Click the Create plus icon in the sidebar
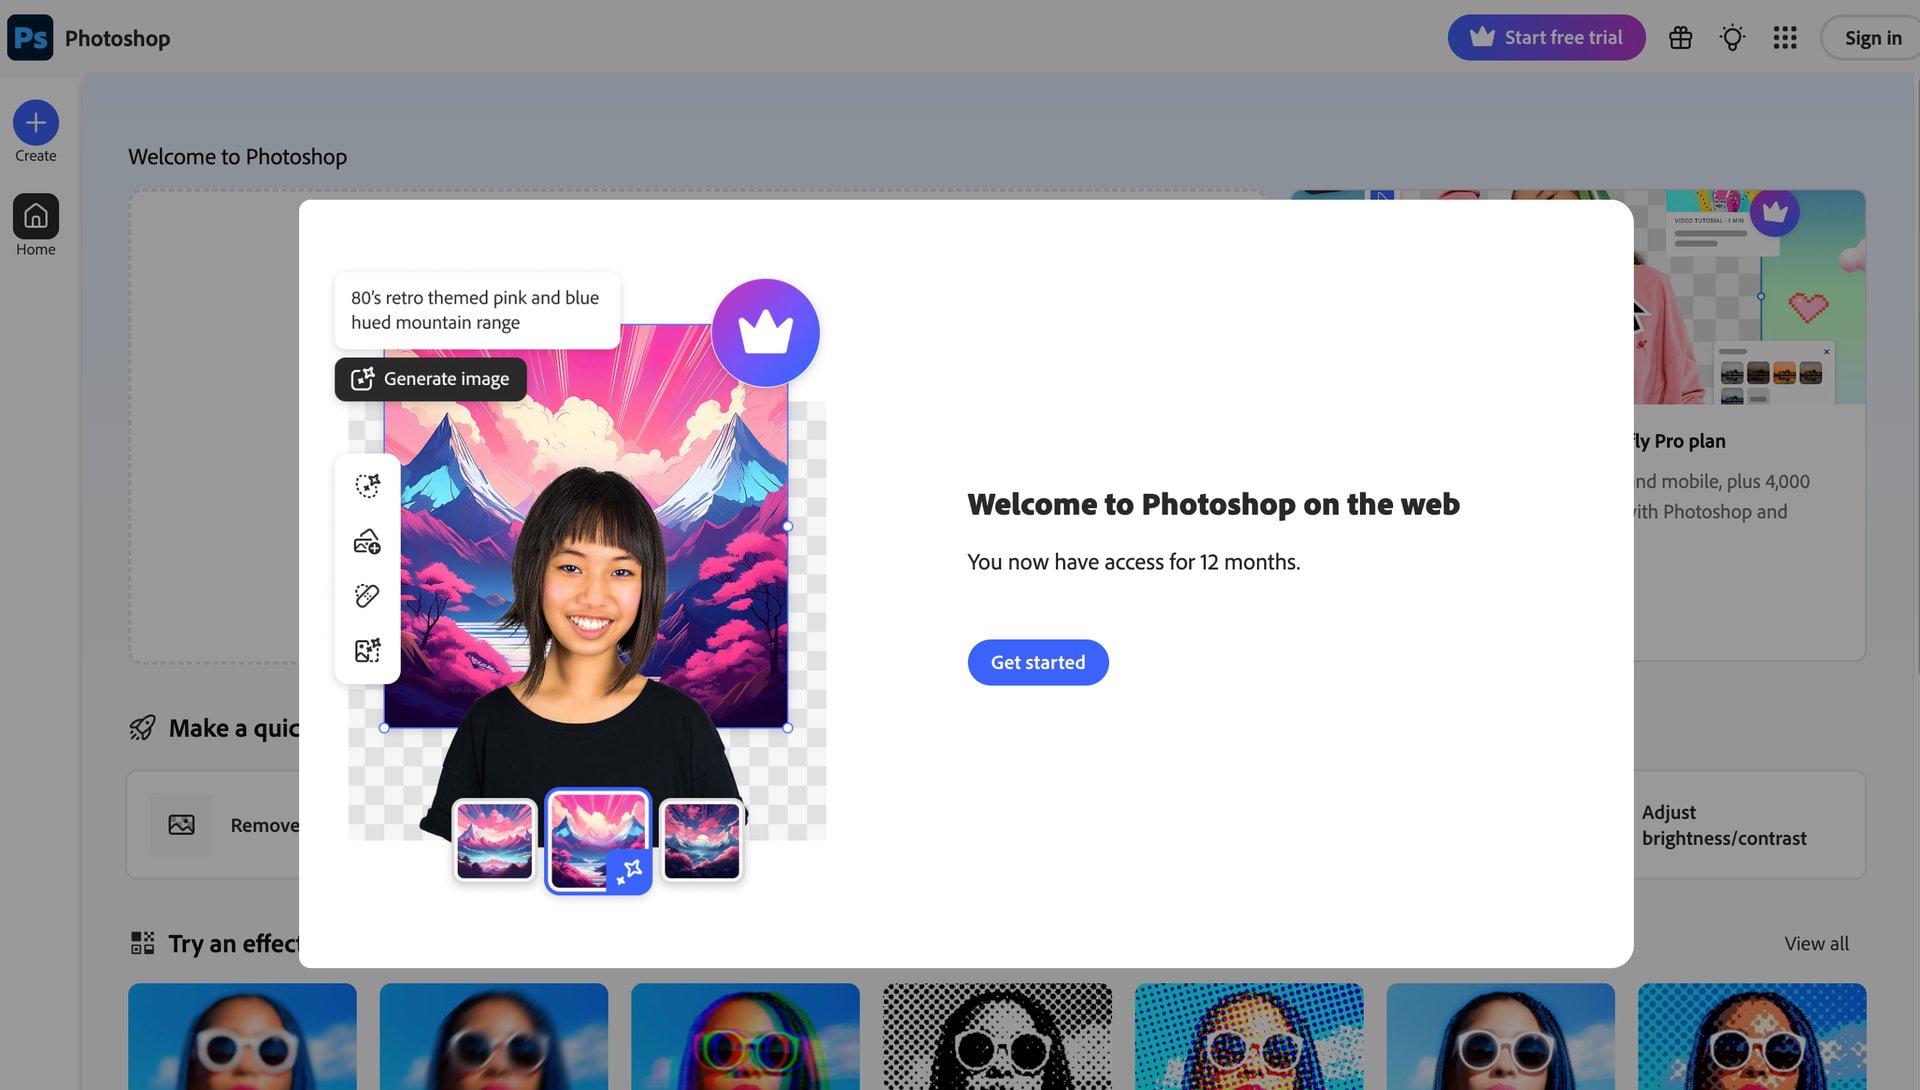Image resolution: width=1920 pixels, height=1090 pixels. click(x=36, y=121)
